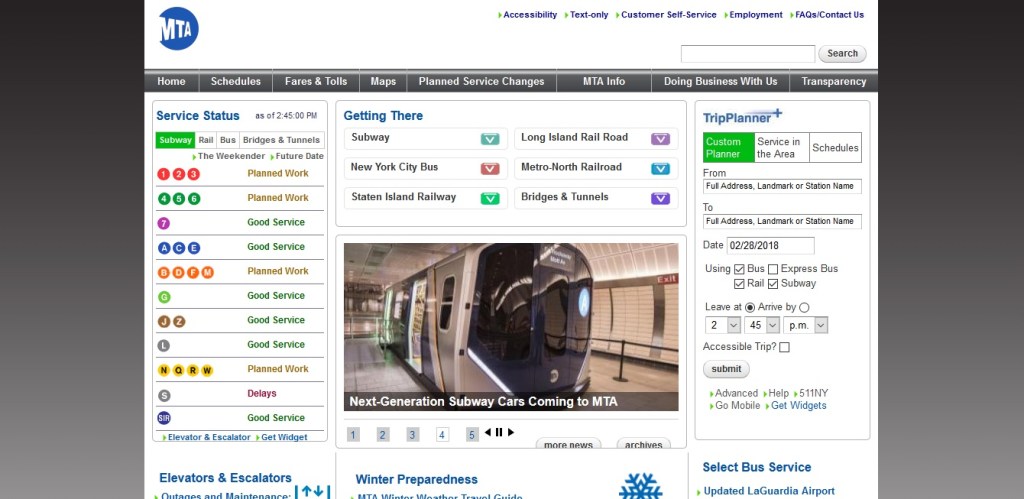
Task: Toggle the Subway checkbox in TripPlanner
Action: coord(773,284)
